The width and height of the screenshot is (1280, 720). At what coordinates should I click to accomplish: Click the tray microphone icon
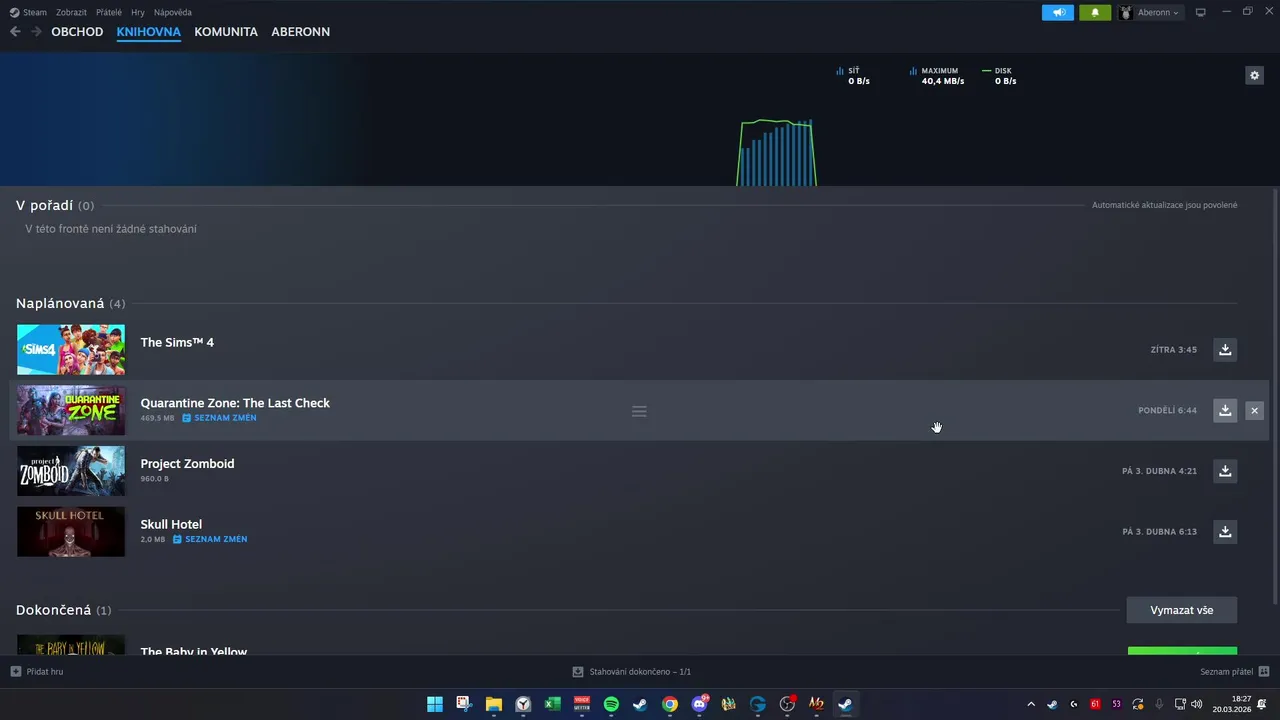(1159, 704)
